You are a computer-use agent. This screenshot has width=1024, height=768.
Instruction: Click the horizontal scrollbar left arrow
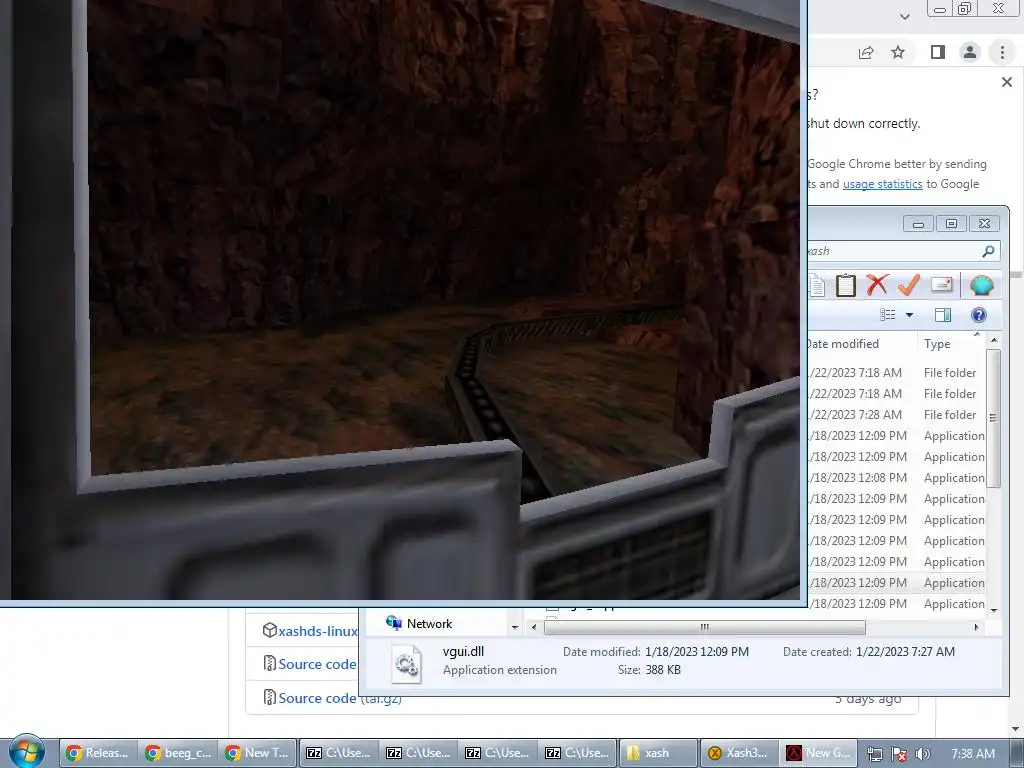tap(534, 627)
